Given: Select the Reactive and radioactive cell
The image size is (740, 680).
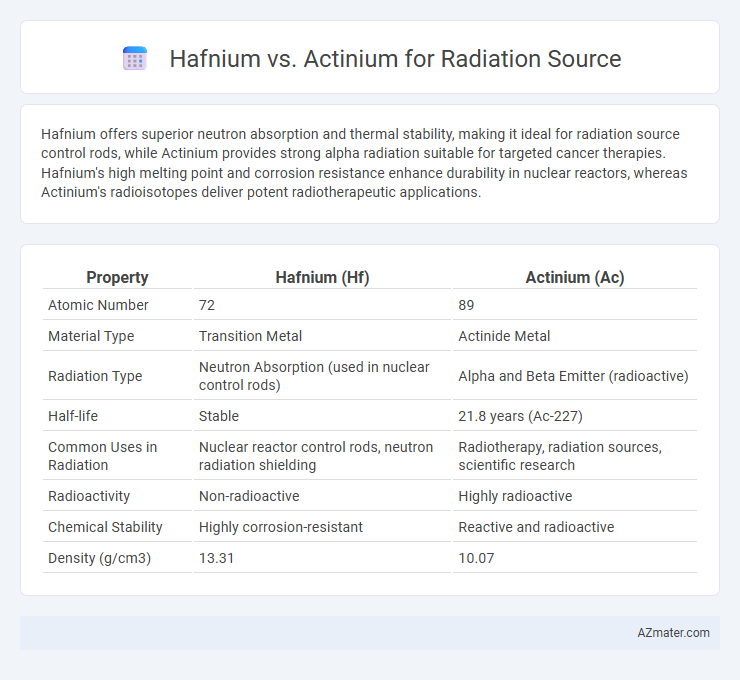Looking at the screenshot, I should [536, 527].
